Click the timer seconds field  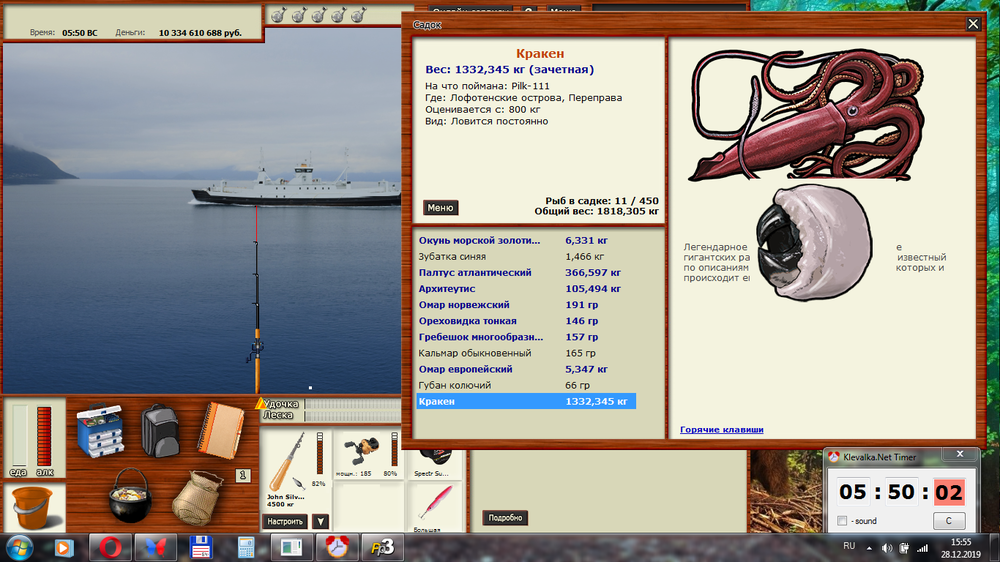[x=948, y=492]
